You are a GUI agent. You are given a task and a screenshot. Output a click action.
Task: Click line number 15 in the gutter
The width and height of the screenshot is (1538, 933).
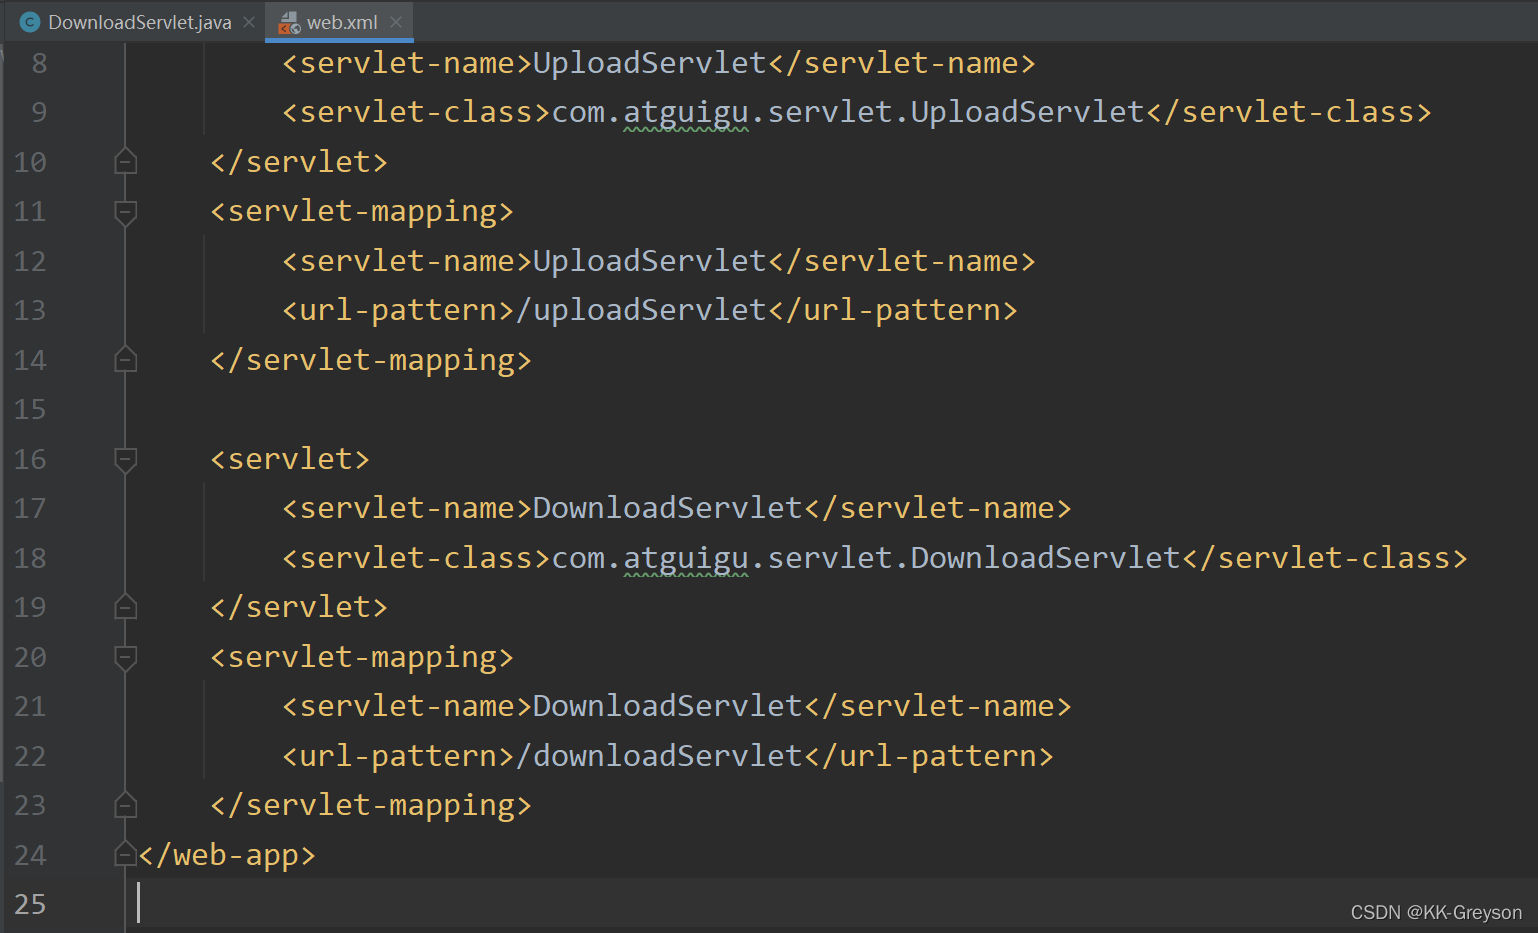point(30,409)
